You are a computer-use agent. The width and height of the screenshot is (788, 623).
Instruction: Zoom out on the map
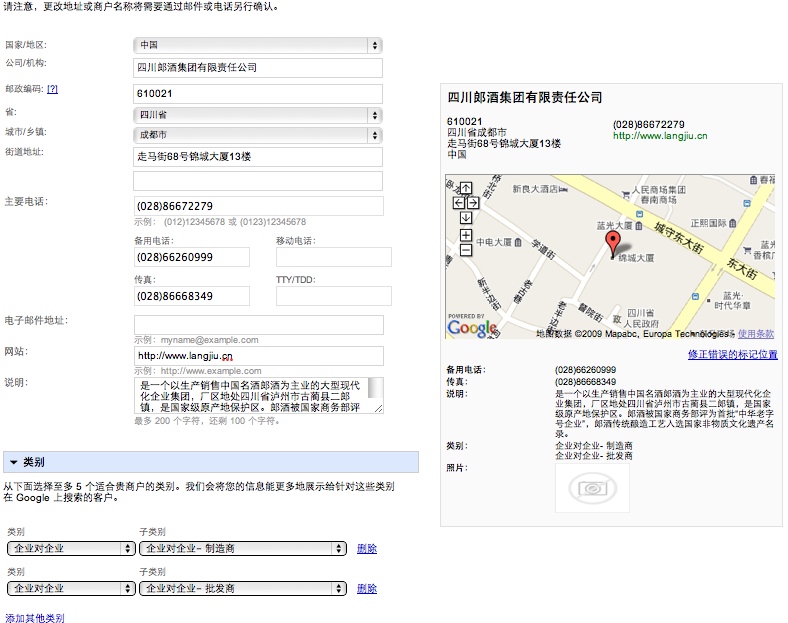coord(466,250)
